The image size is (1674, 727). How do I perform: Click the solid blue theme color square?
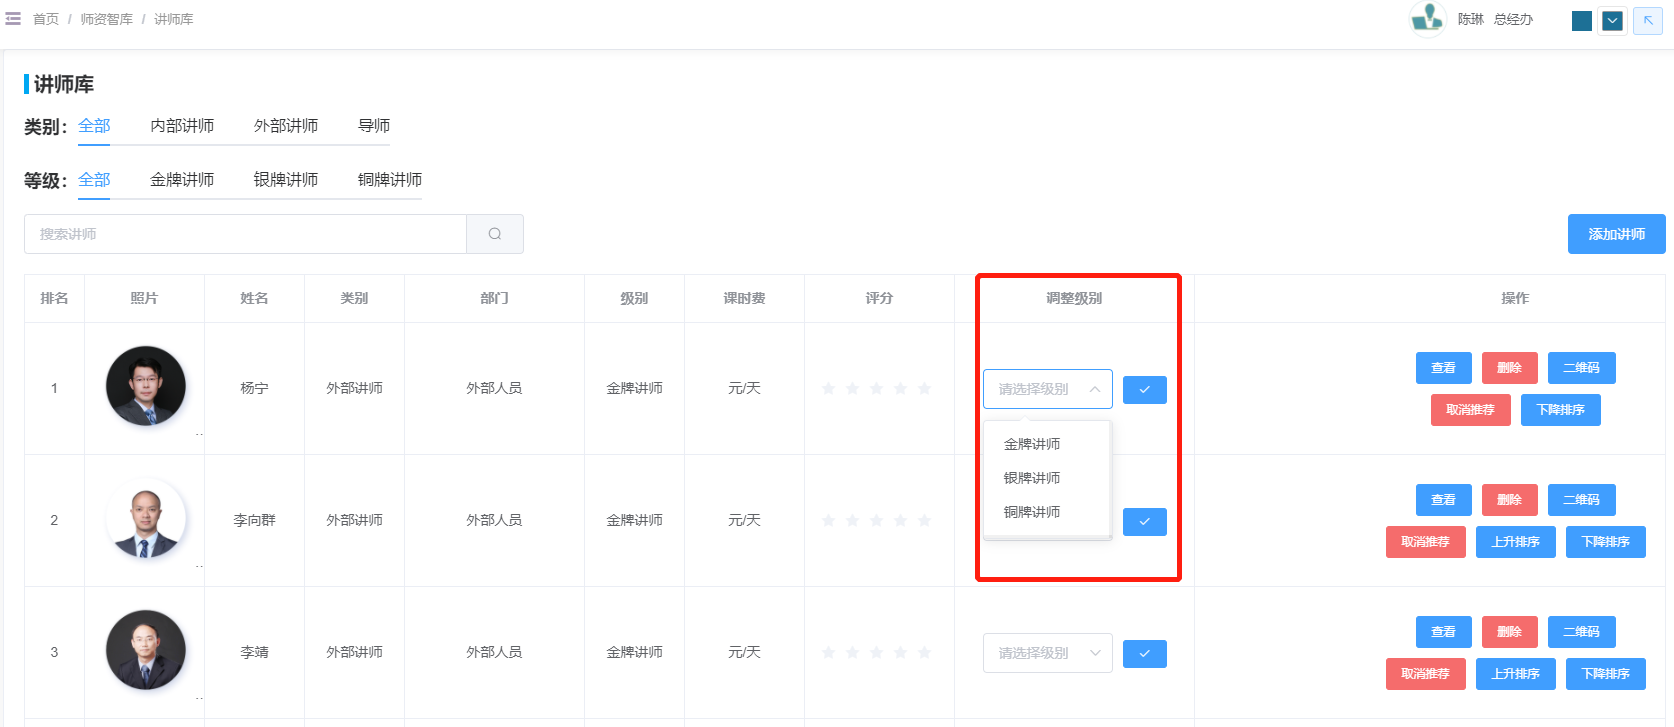point(1582,21)
